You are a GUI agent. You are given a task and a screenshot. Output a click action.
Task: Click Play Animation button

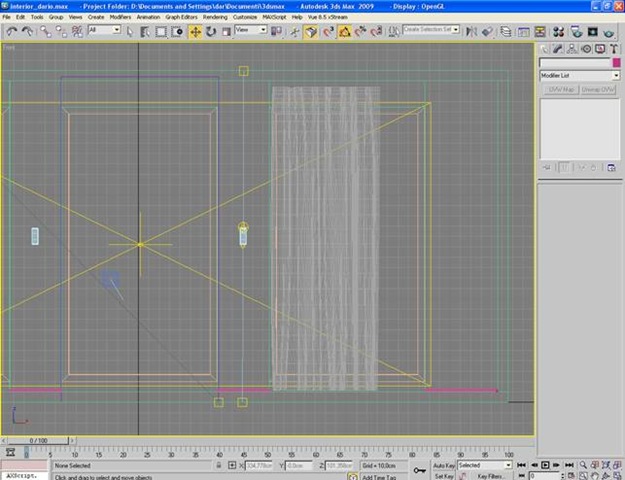tap(545, 465)
